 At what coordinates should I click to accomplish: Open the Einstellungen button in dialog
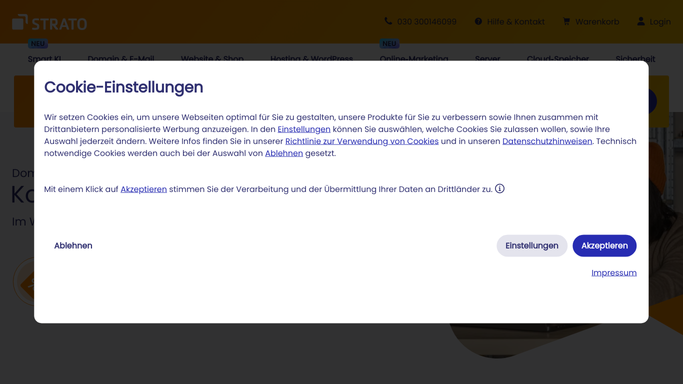point(531,246)
